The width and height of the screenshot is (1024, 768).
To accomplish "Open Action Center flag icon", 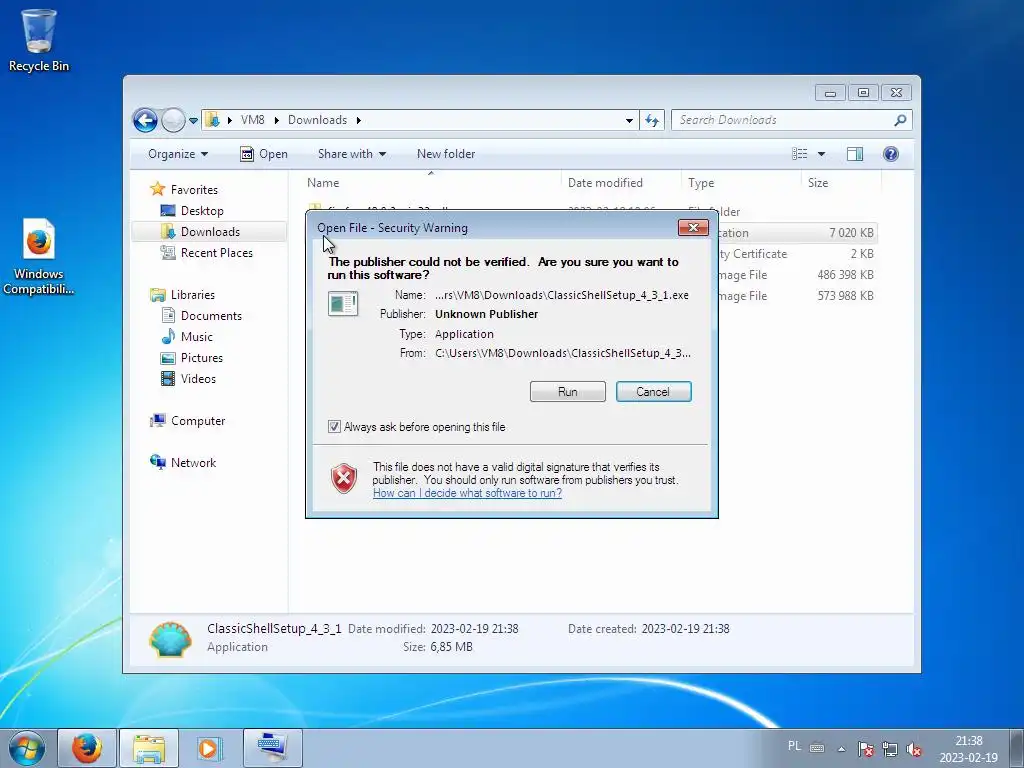I will (866, 749).
